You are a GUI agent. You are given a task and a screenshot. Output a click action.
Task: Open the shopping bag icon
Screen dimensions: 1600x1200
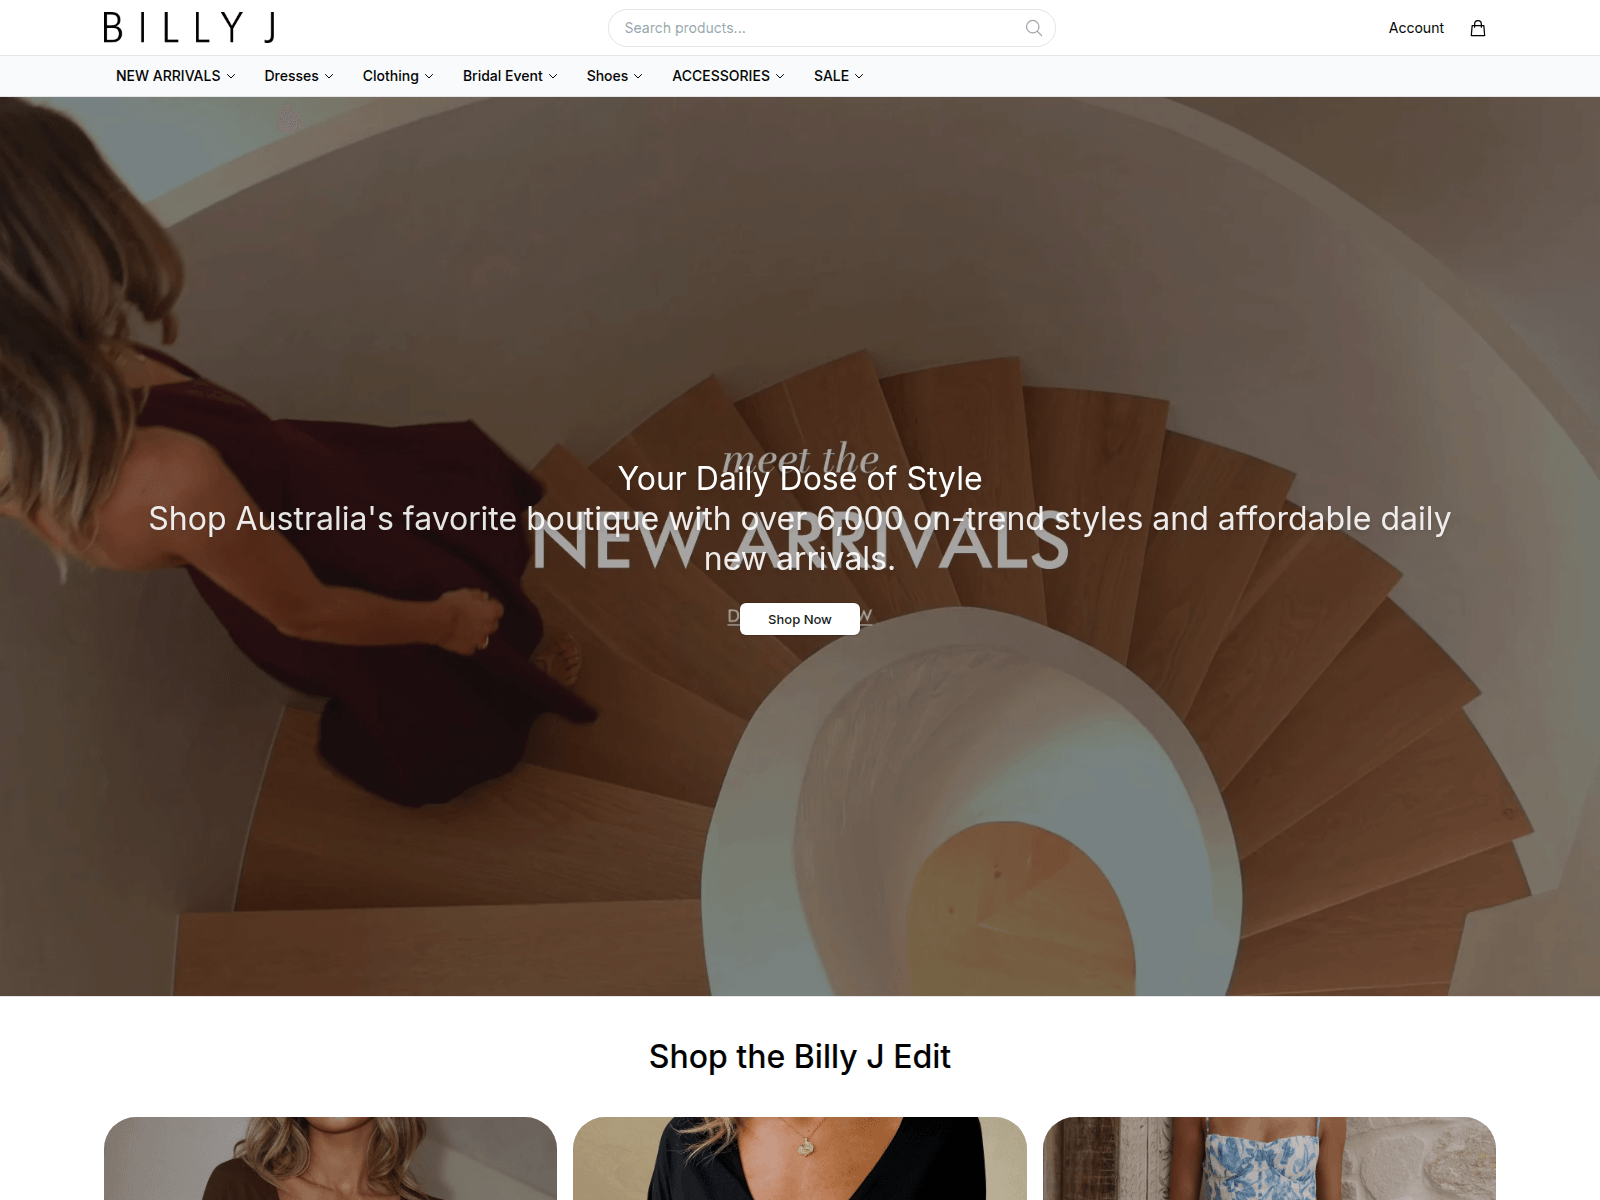click(x=1477, y=28)
